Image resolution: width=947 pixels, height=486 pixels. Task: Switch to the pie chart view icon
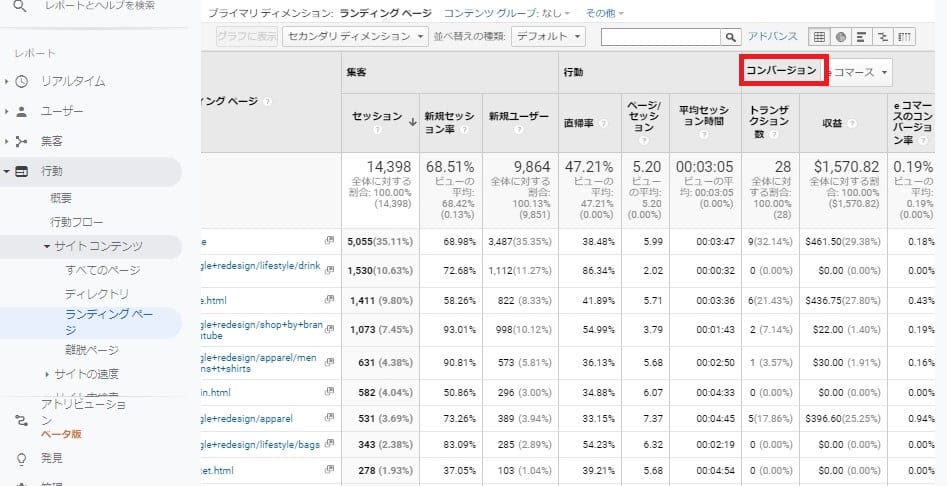coord(841,37)
